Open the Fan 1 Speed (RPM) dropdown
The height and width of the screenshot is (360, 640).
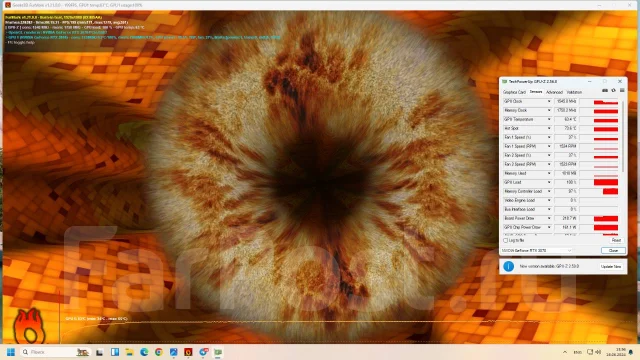[x=549, y=146]
